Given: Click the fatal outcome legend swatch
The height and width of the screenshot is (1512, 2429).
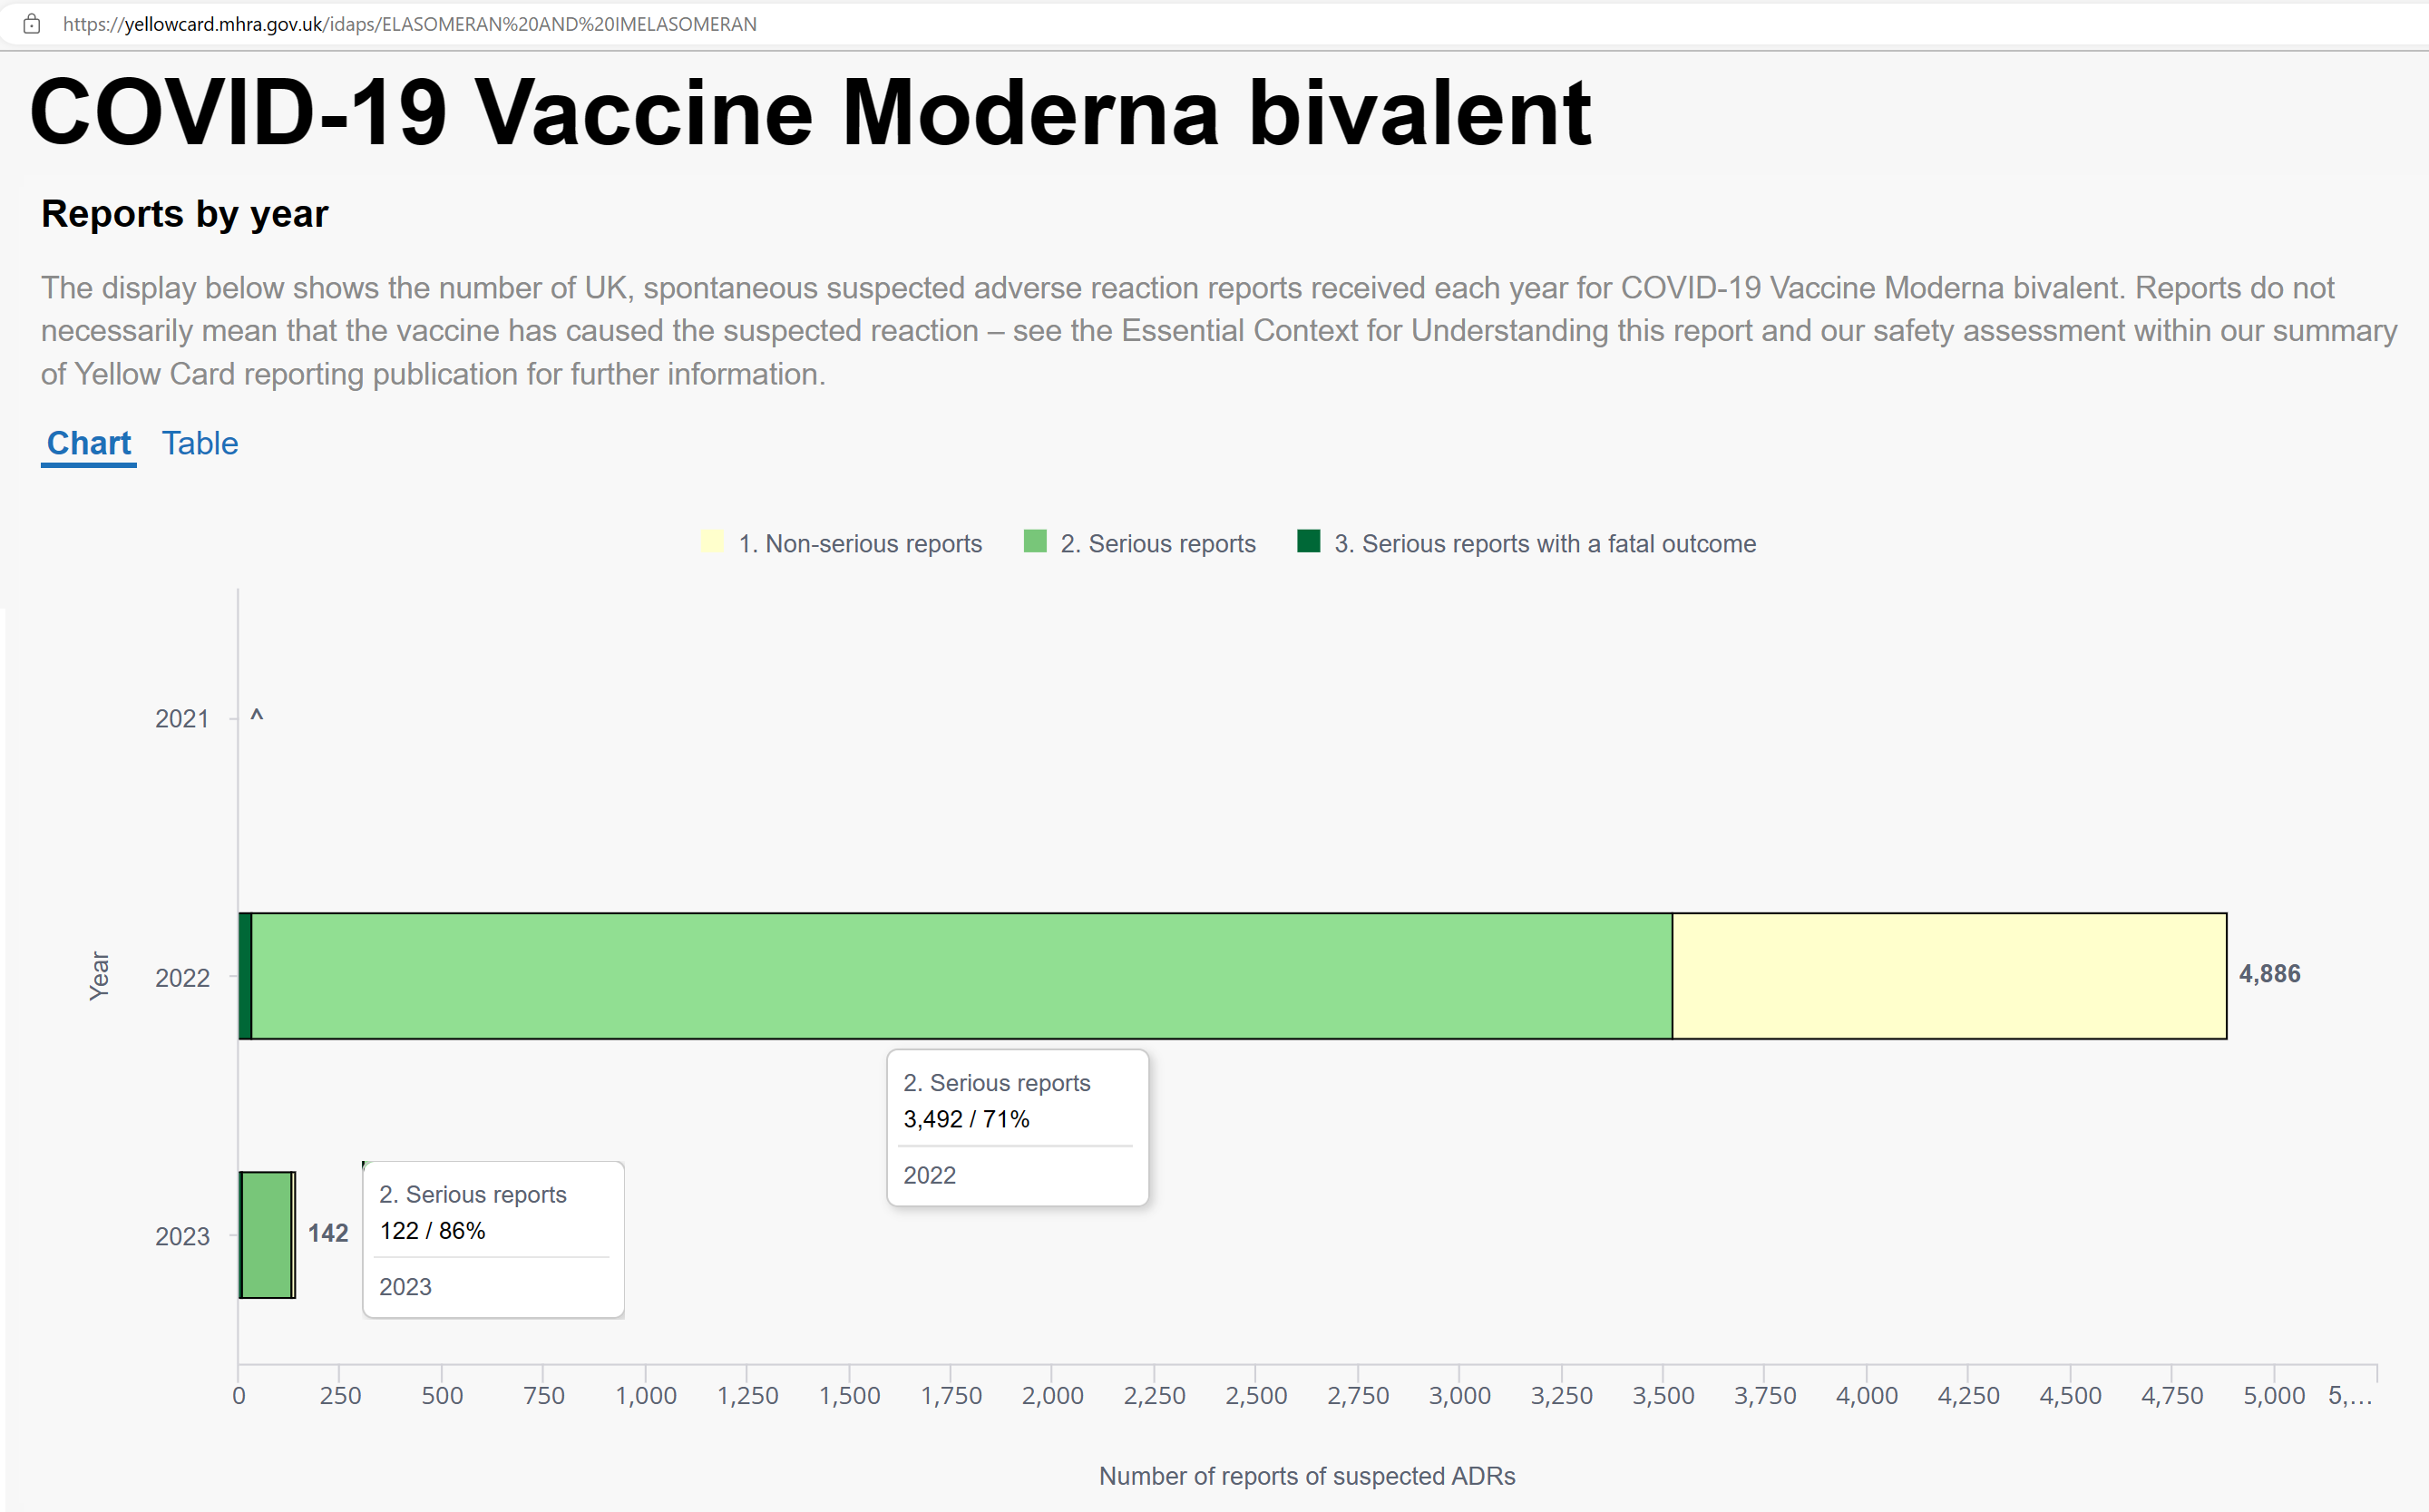Looking at the screenshot, I should point(1309,542).
